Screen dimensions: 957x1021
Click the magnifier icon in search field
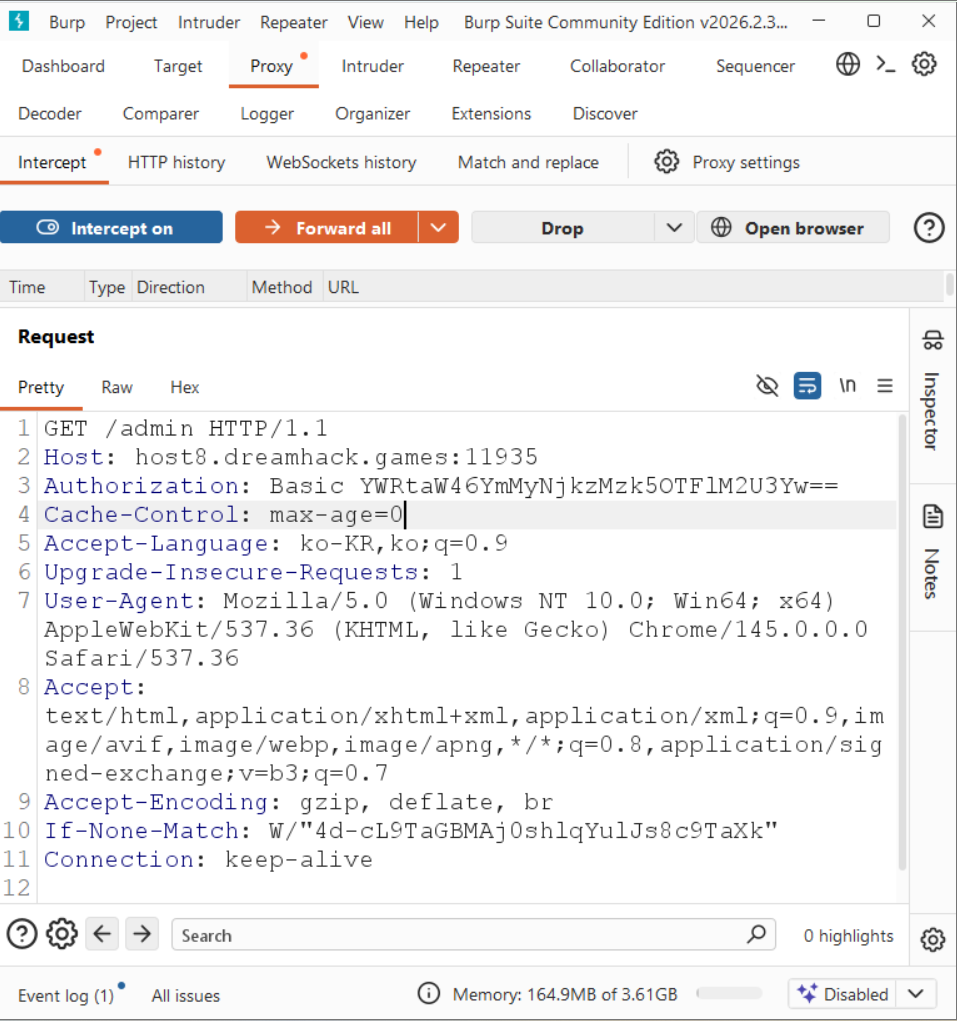(756, 934)
